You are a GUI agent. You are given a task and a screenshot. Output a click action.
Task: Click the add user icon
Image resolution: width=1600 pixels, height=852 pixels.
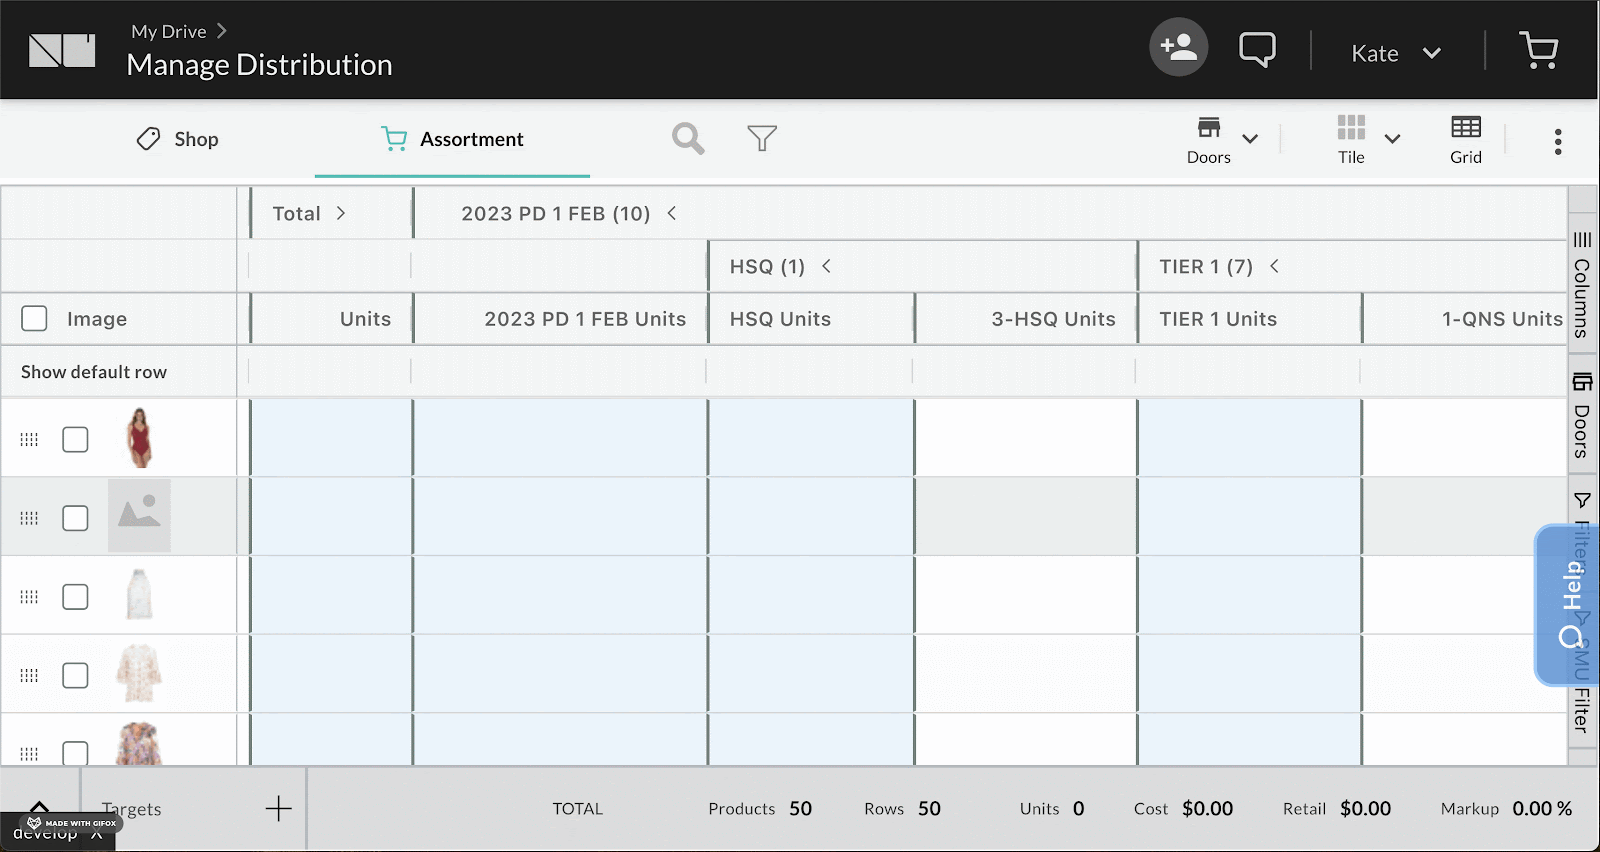pos(1178,48)
